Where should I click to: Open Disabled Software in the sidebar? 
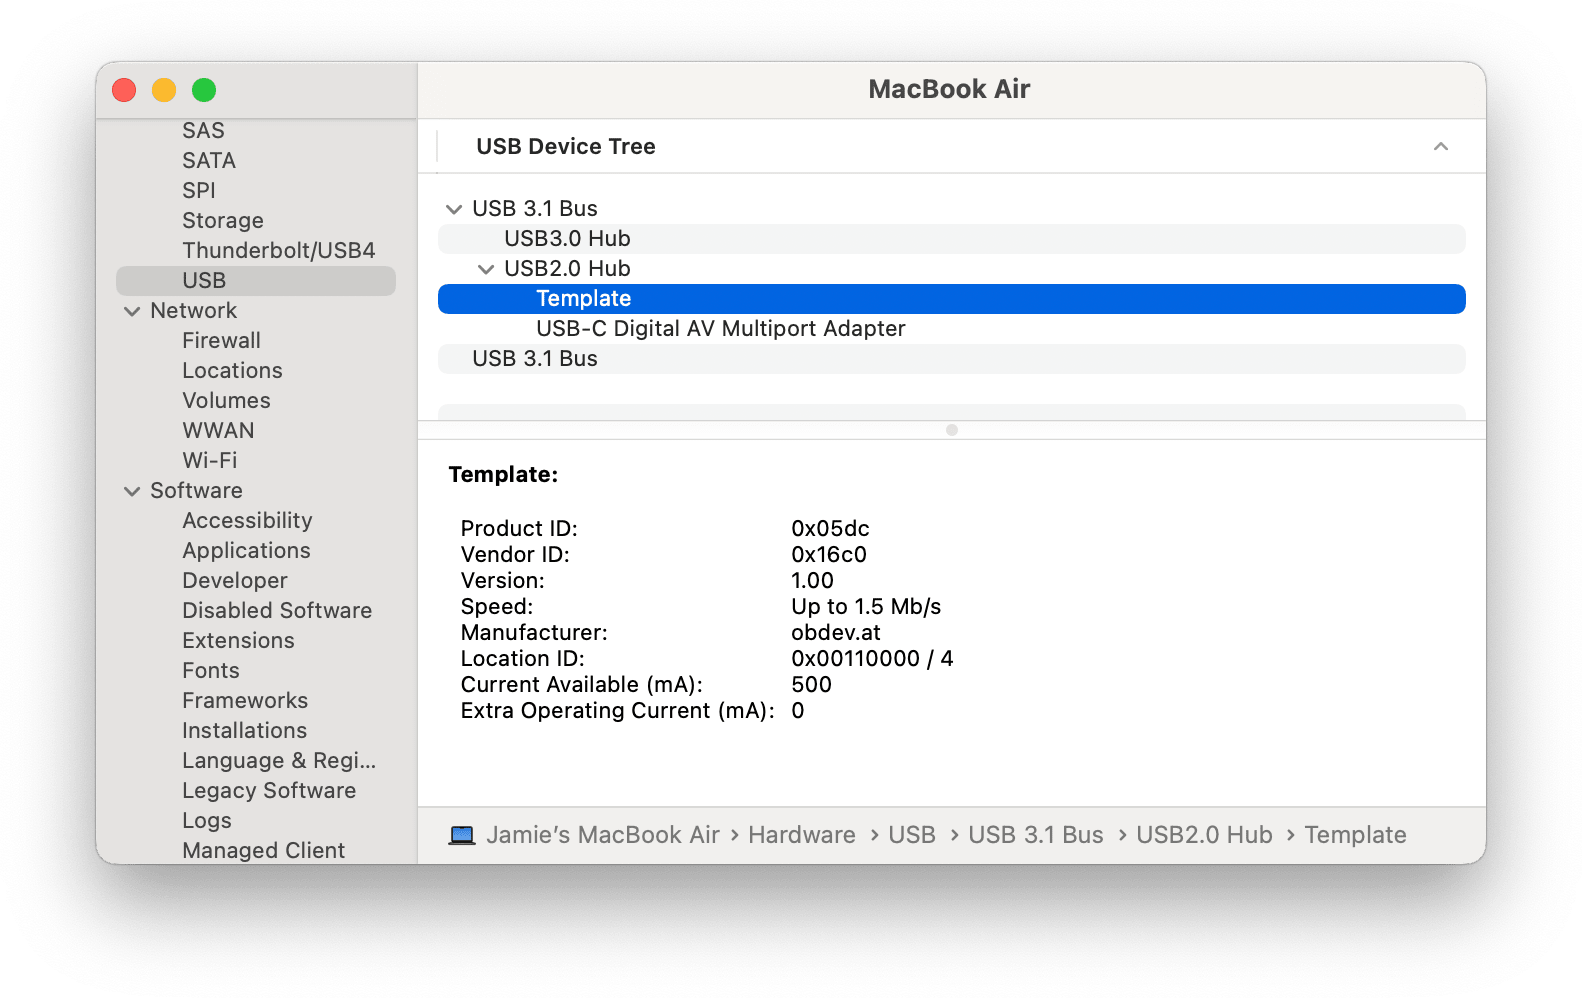[x=277, y=611]
